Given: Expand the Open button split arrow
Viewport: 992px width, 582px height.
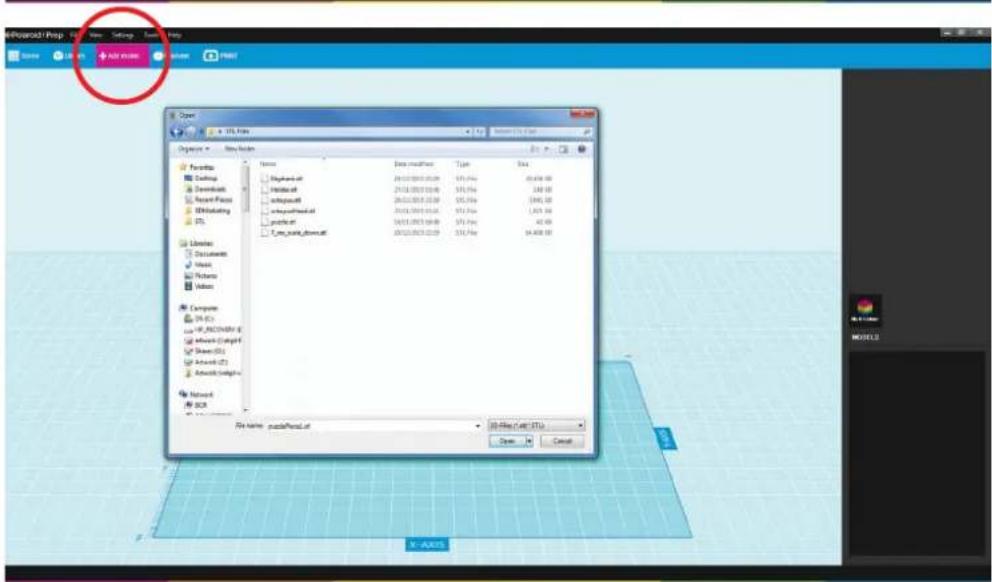Looking at the screenshot, I should 529,441.
